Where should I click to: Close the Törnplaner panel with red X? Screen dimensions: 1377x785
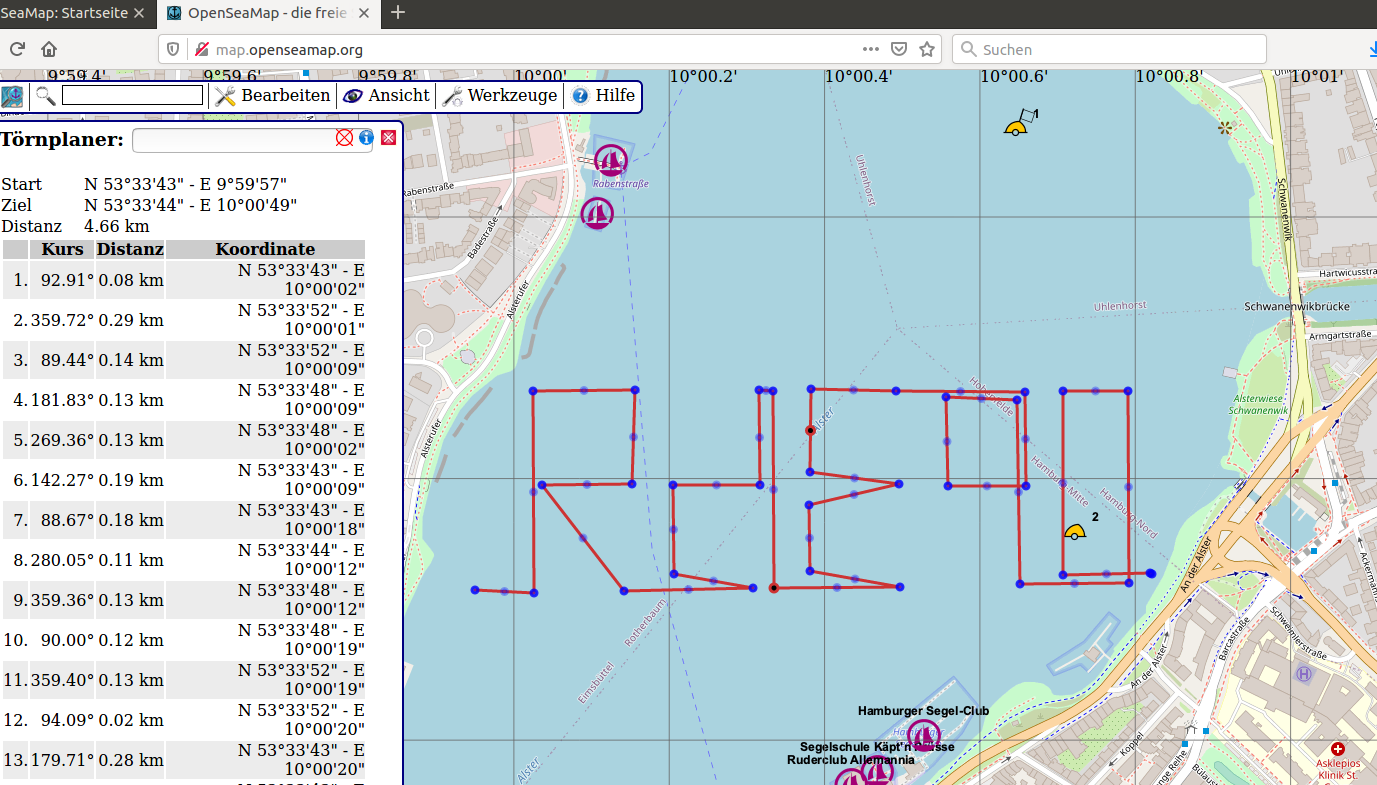coord(389,138)
